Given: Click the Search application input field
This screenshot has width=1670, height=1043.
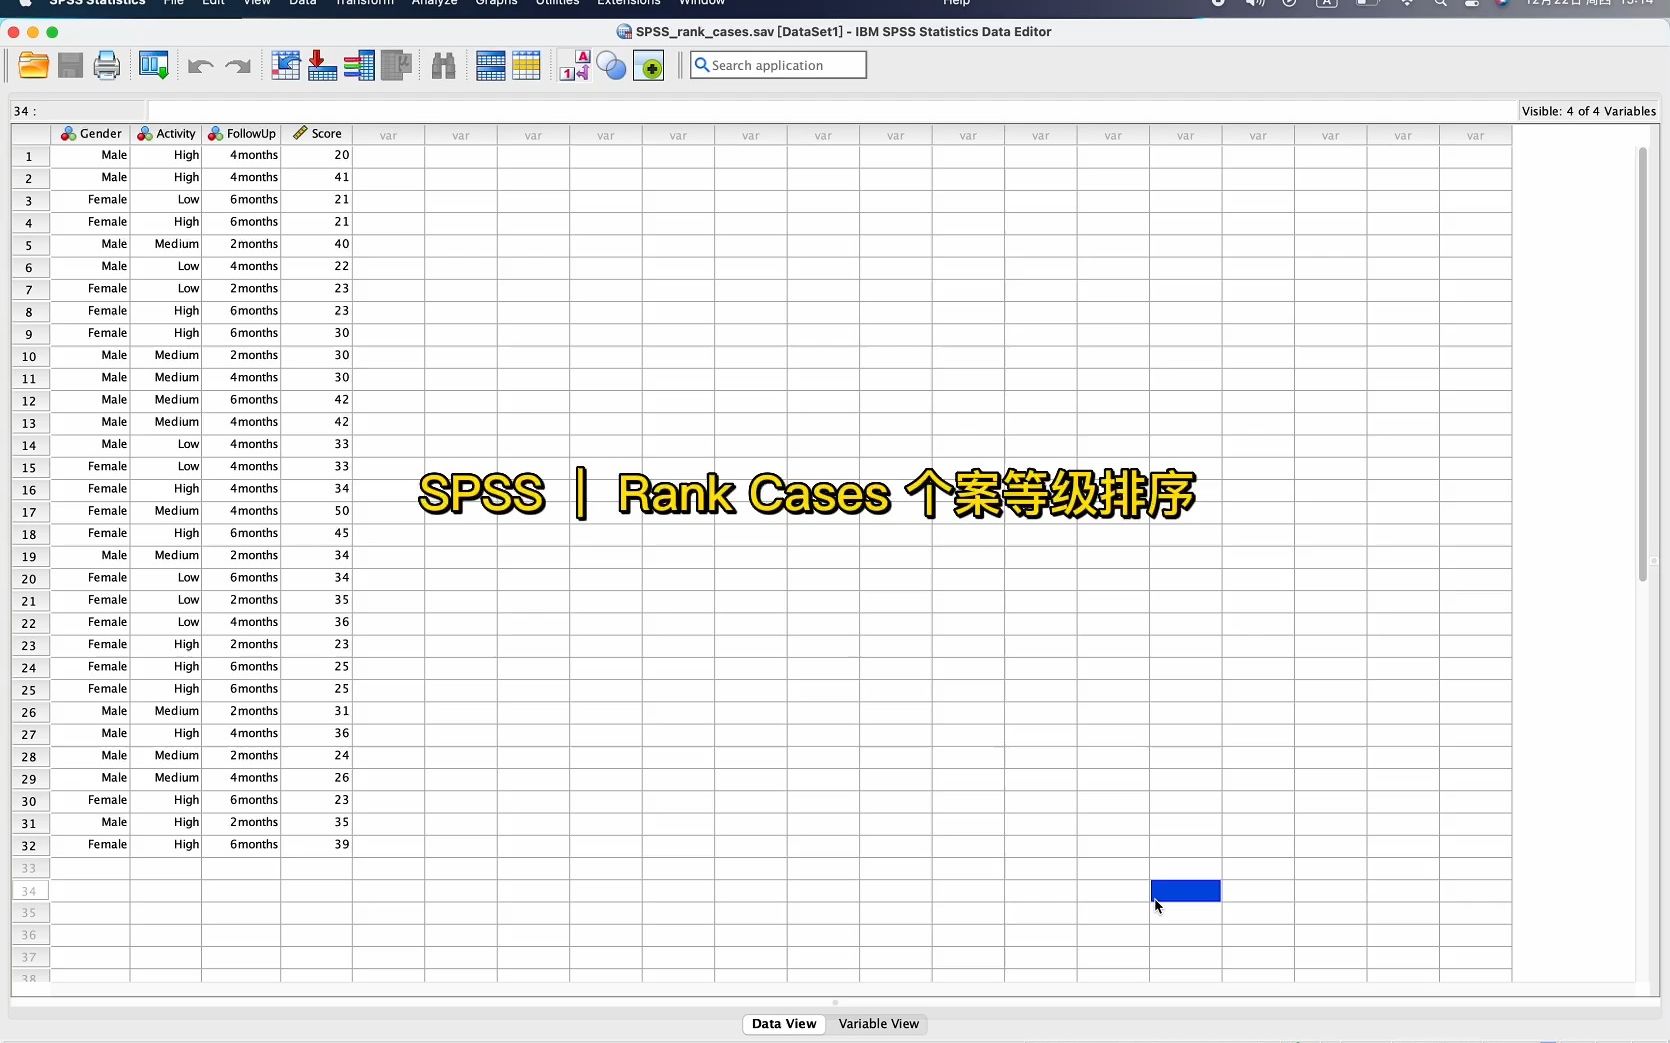Looking at the screenshot, I should point(778,65).
